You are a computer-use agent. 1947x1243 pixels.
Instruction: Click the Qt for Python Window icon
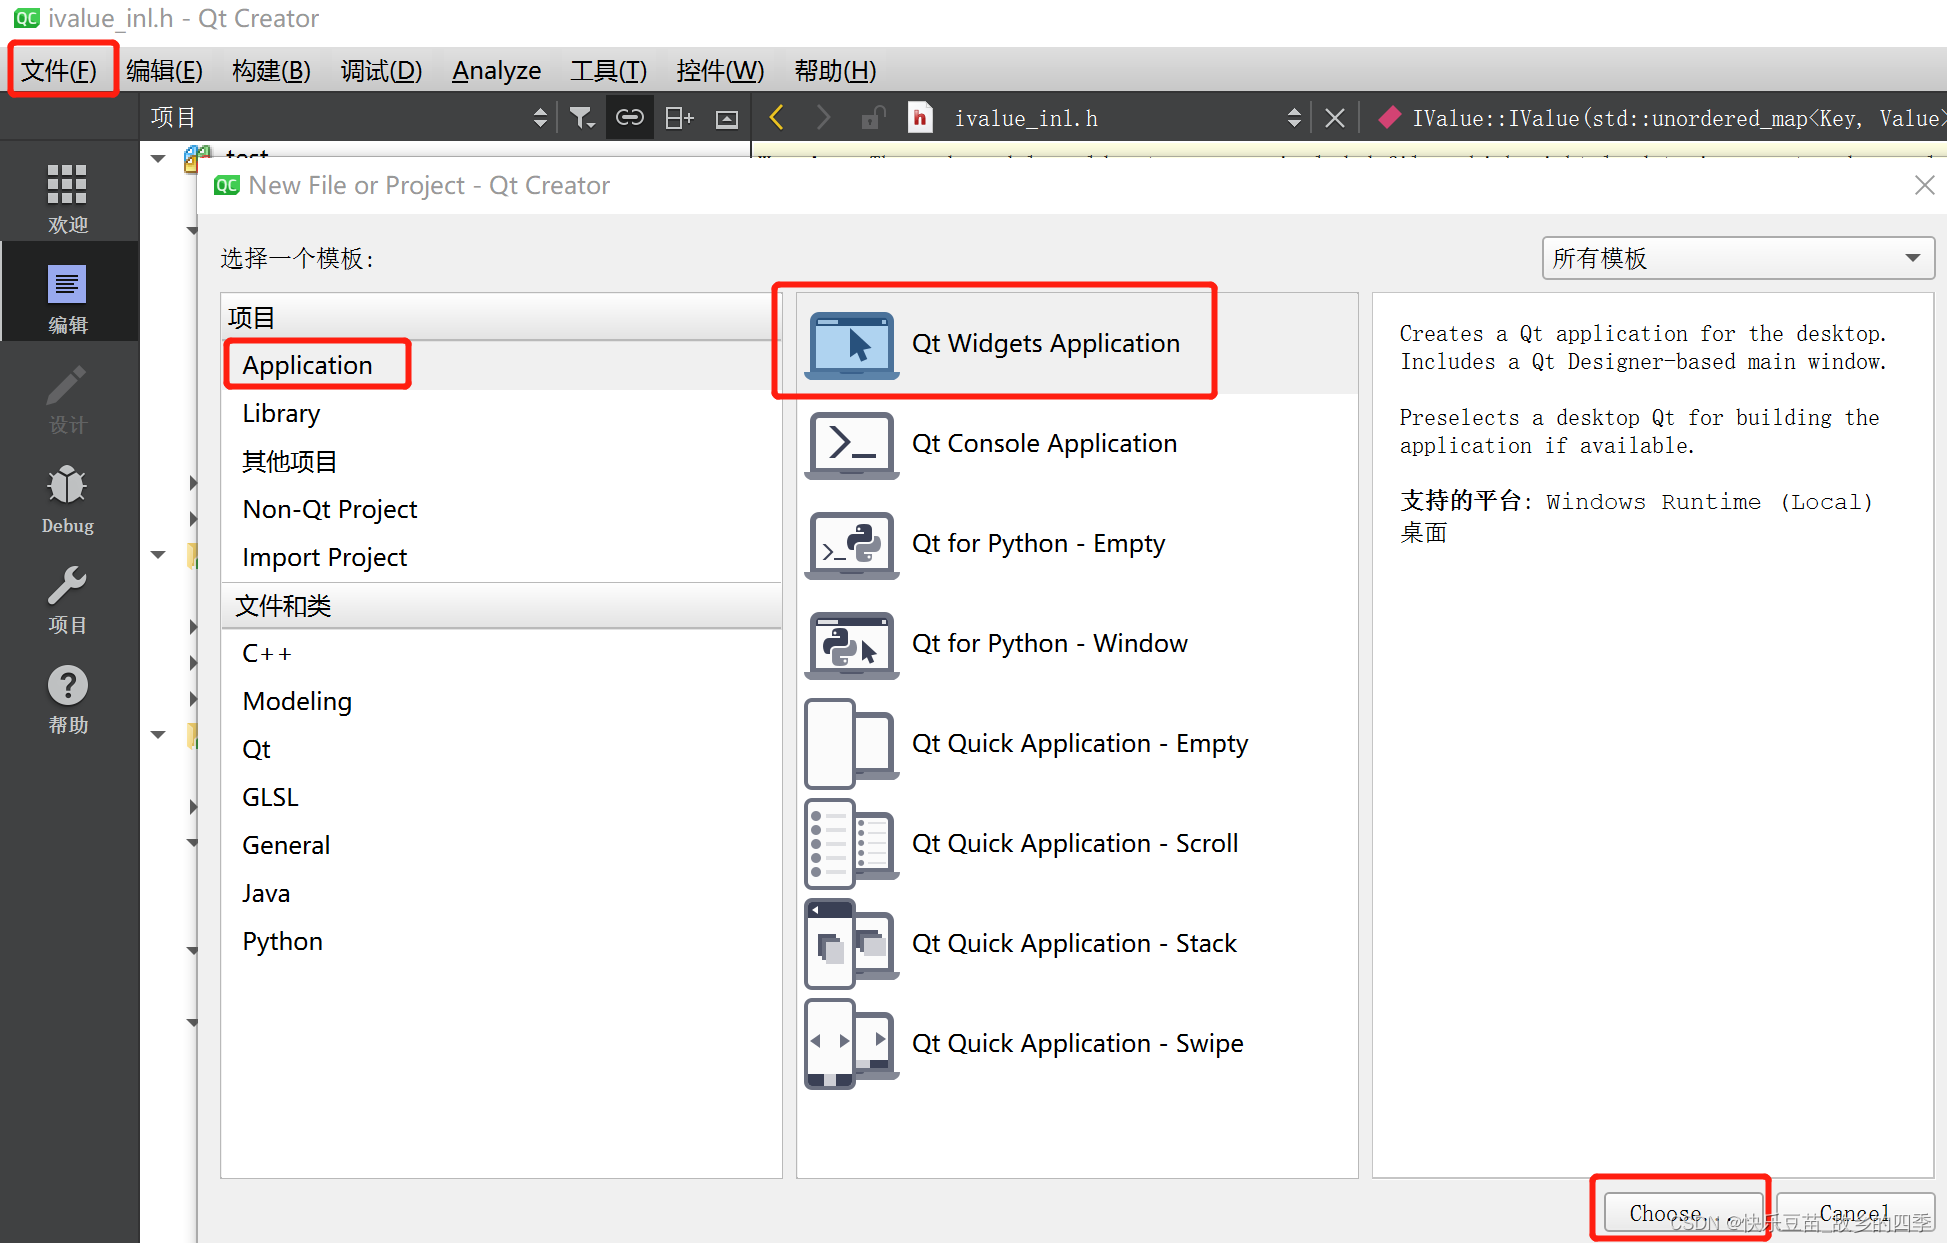[x=851, y=645]
